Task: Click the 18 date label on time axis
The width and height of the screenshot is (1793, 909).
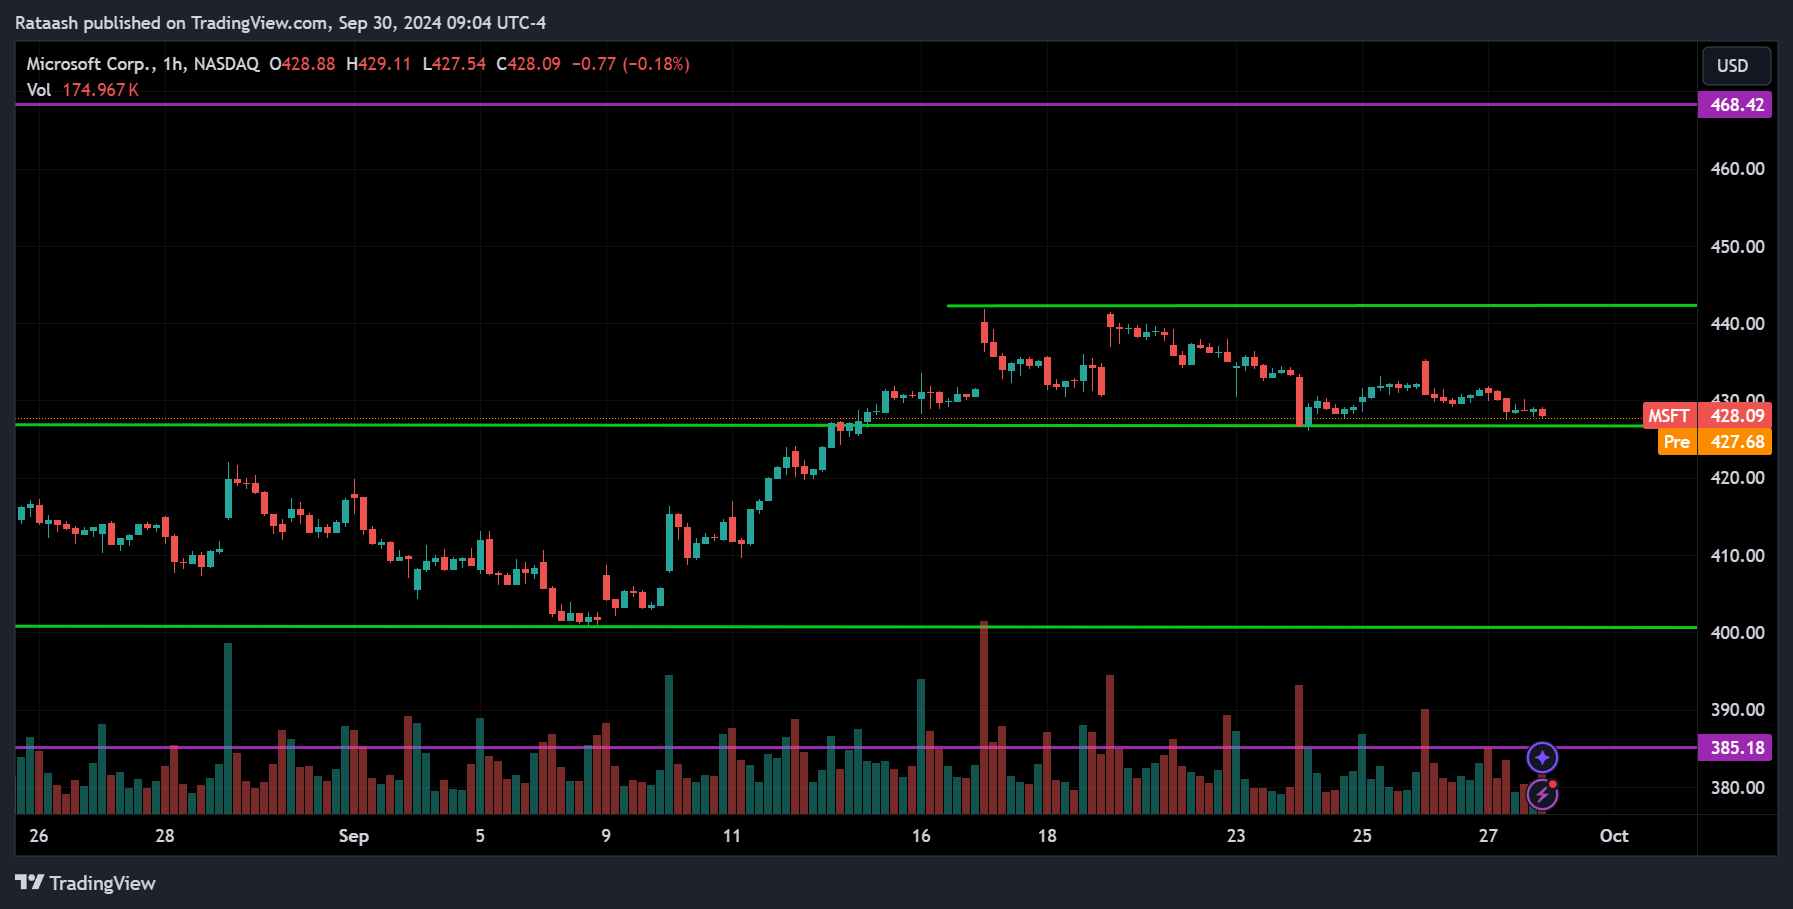Action: point(1047,836)
